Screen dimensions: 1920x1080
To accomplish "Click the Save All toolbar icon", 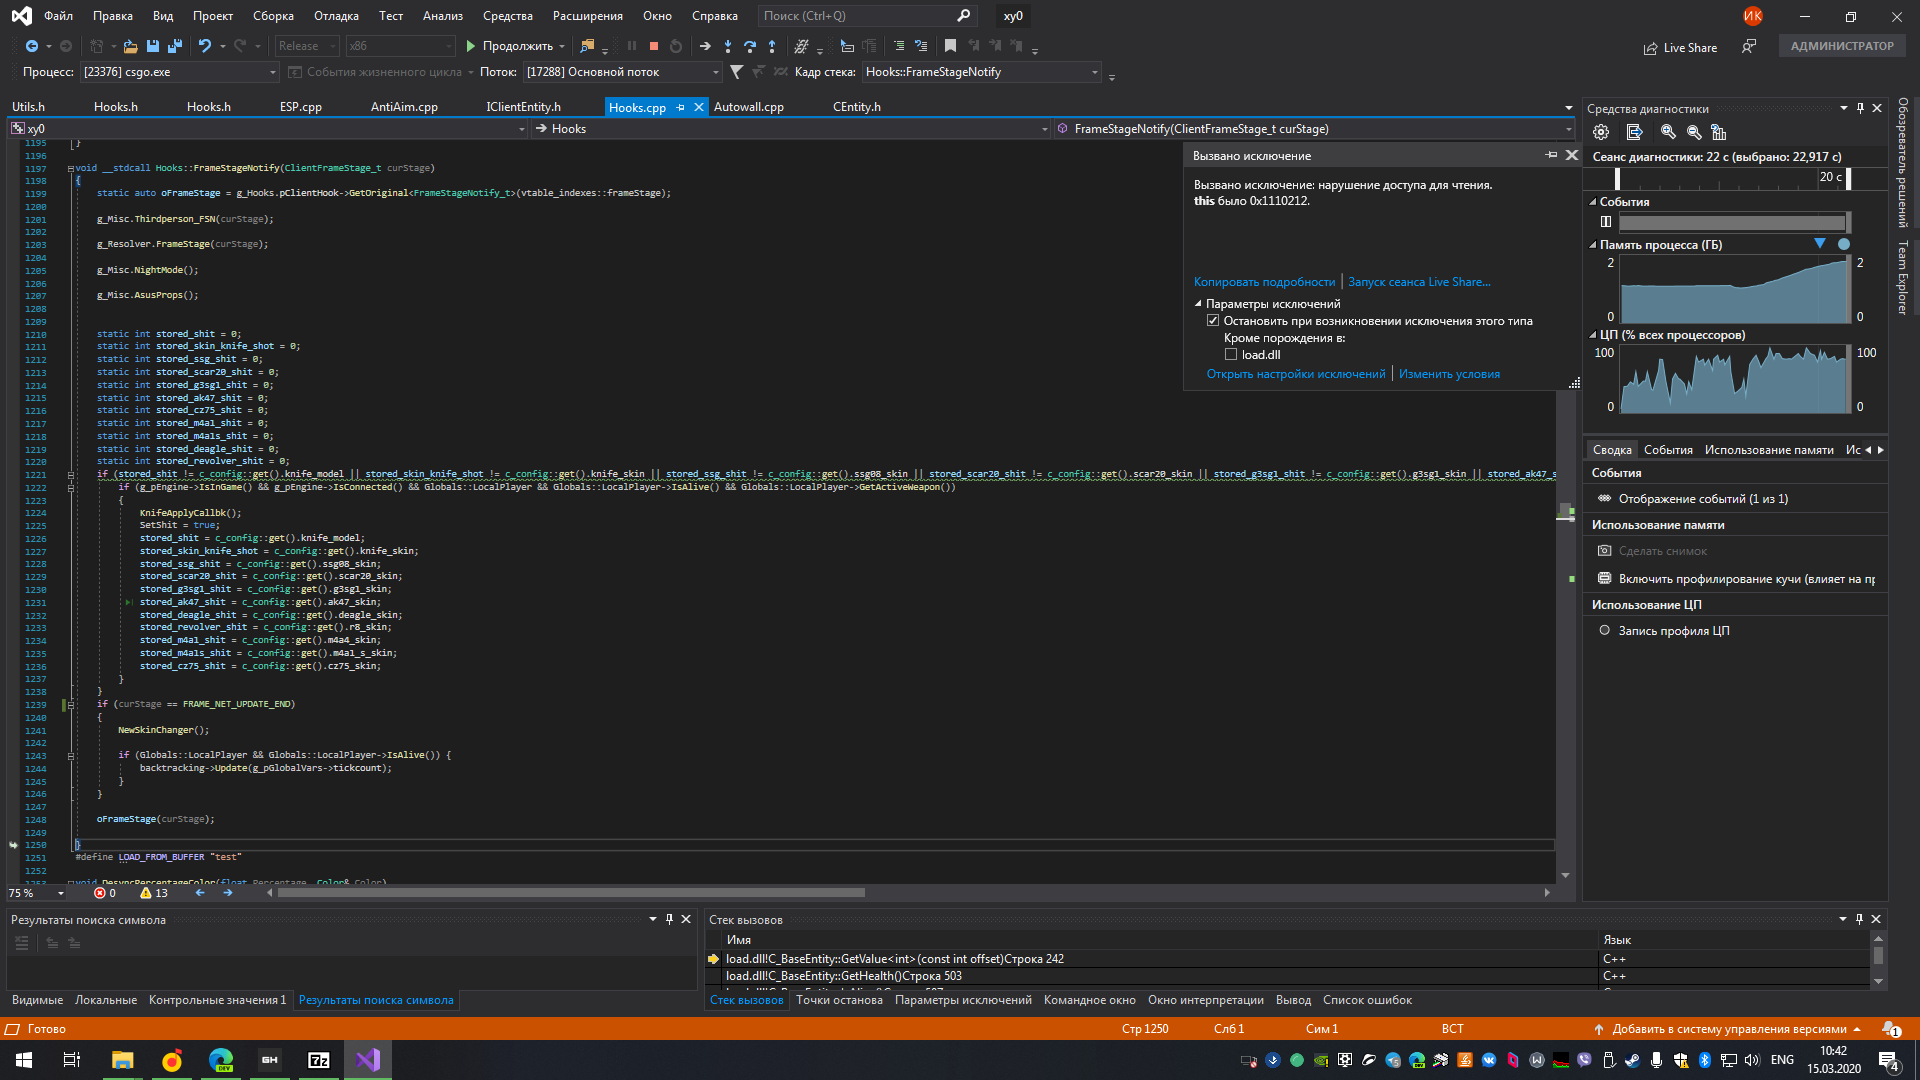I will tap(175, 46).
